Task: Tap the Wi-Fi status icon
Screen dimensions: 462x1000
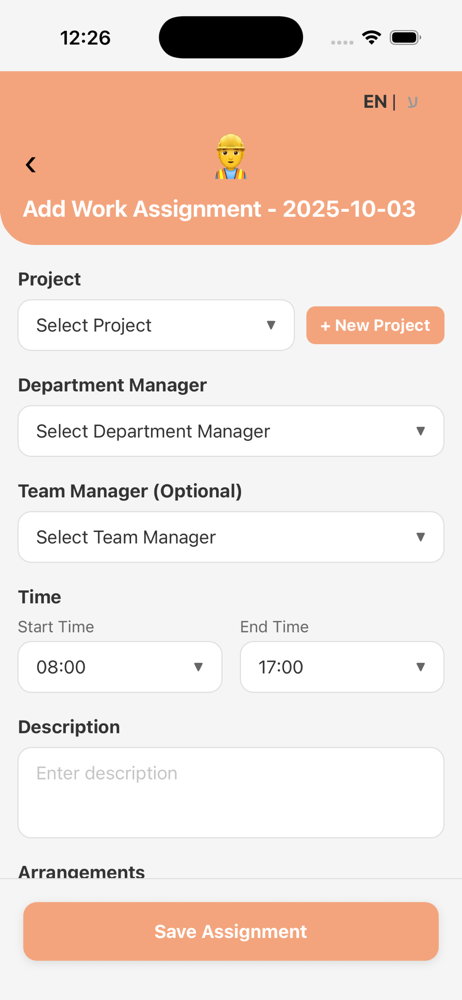Action: (x=371, y=38)
